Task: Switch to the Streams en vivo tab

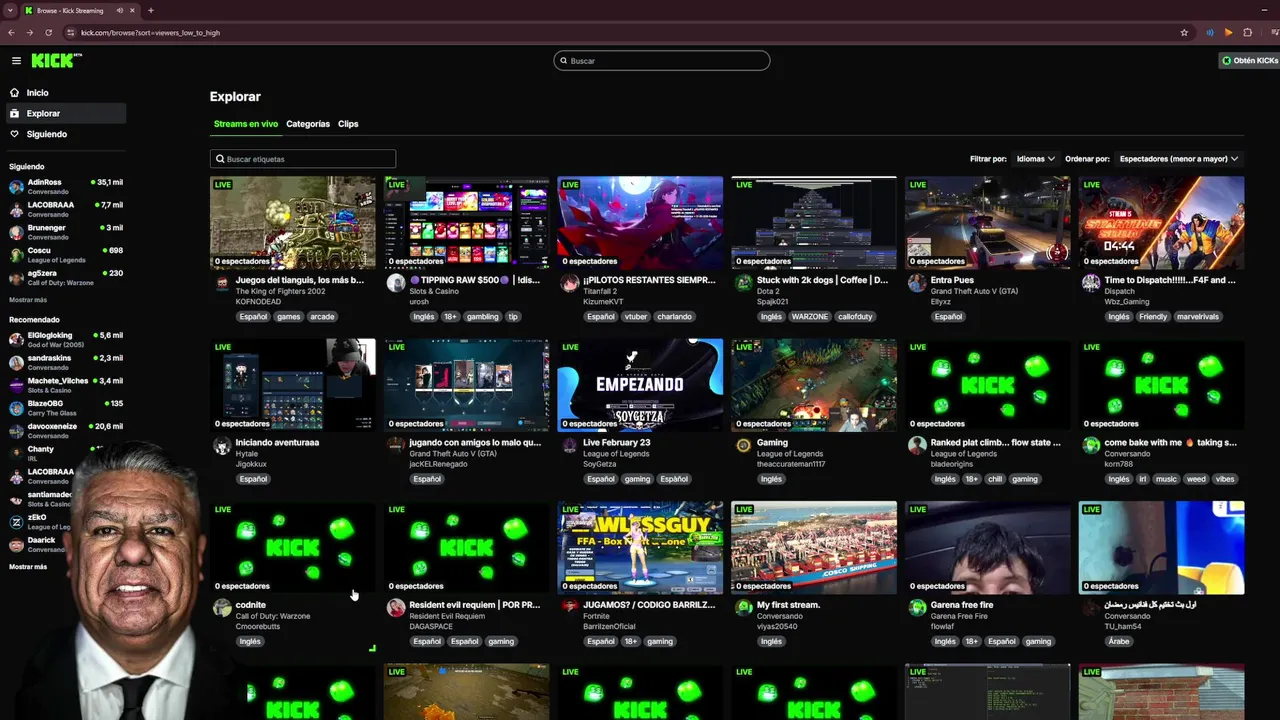Action: 246,124
